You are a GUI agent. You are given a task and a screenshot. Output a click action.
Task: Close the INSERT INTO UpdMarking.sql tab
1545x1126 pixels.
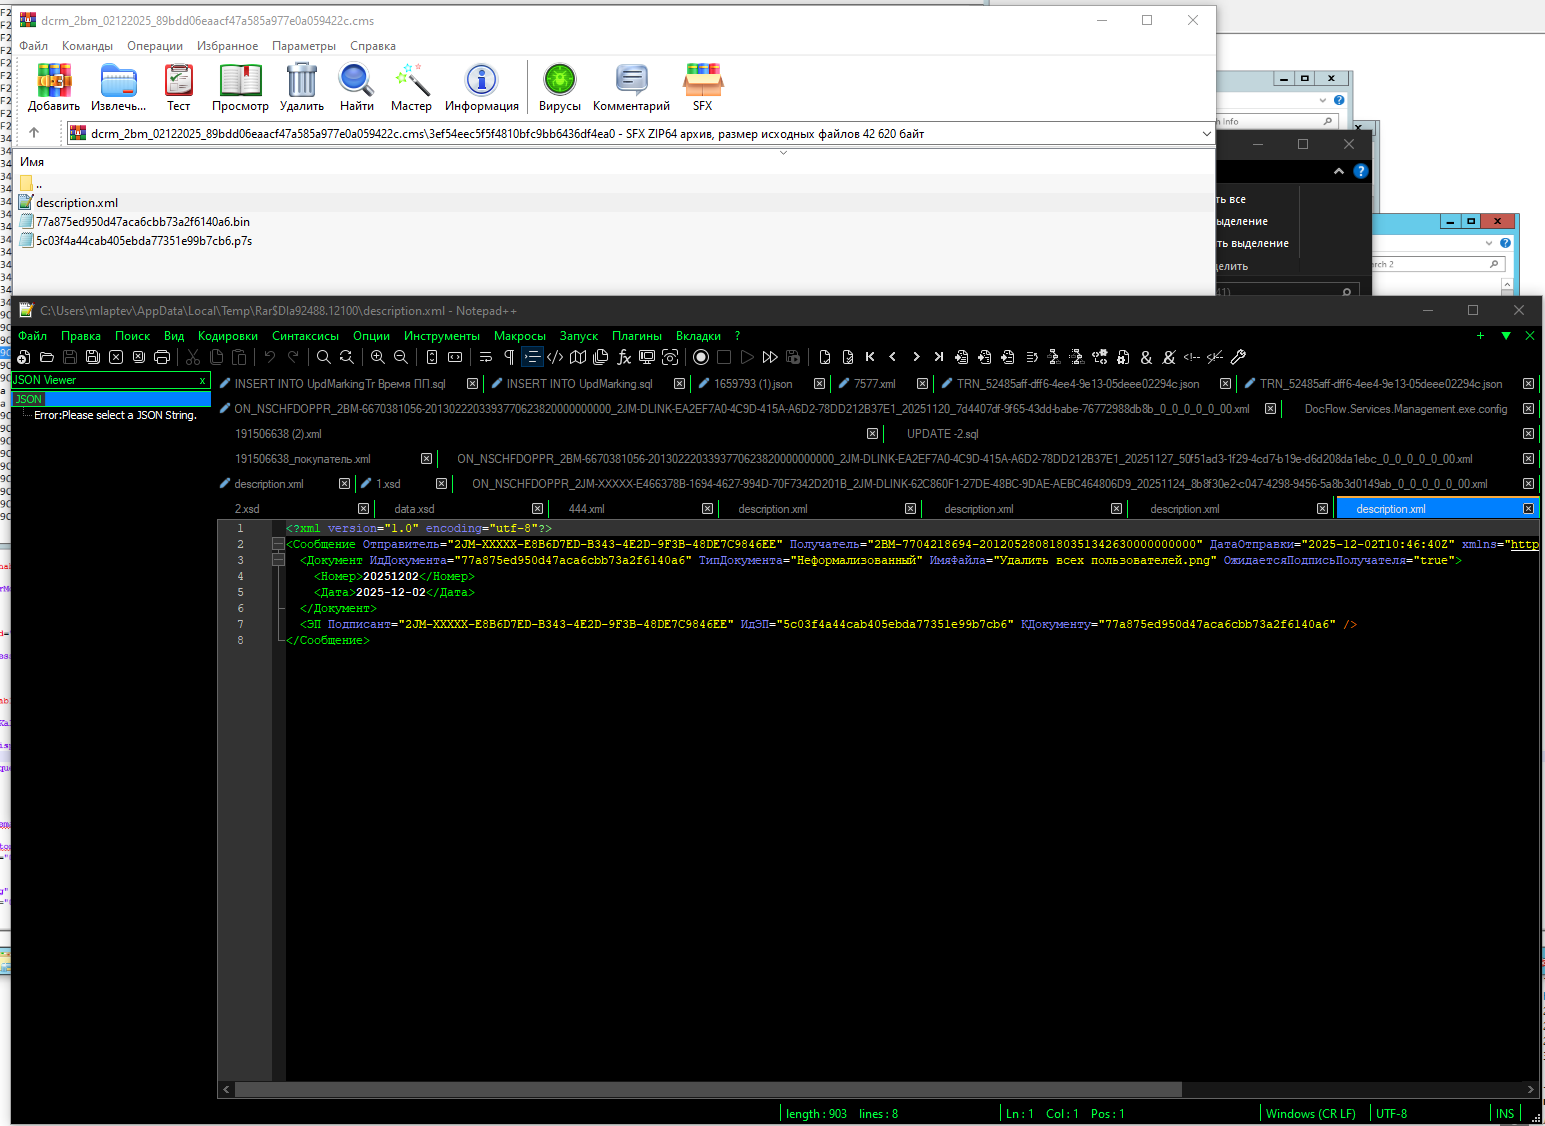coord(680,384)
